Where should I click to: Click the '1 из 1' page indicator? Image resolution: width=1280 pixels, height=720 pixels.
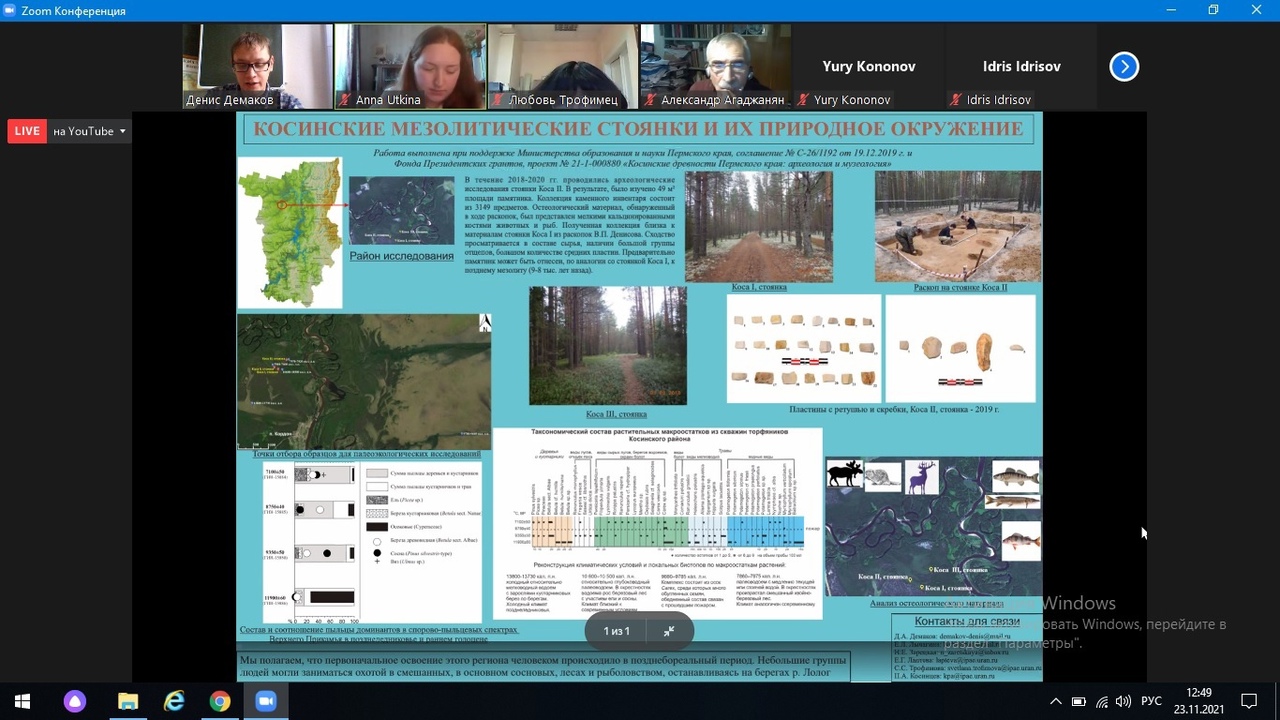[617, 631]
